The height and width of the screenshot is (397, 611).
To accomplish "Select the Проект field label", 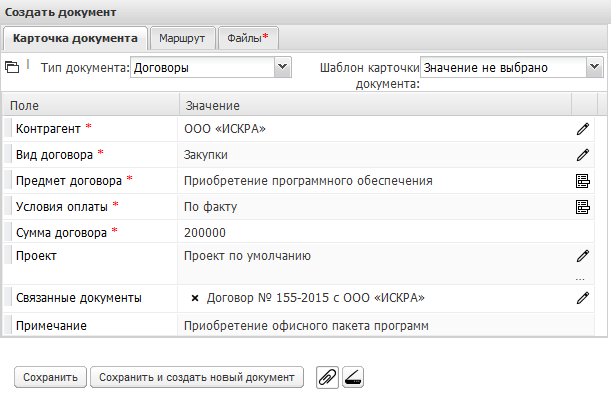I will (x=36, y=256).
